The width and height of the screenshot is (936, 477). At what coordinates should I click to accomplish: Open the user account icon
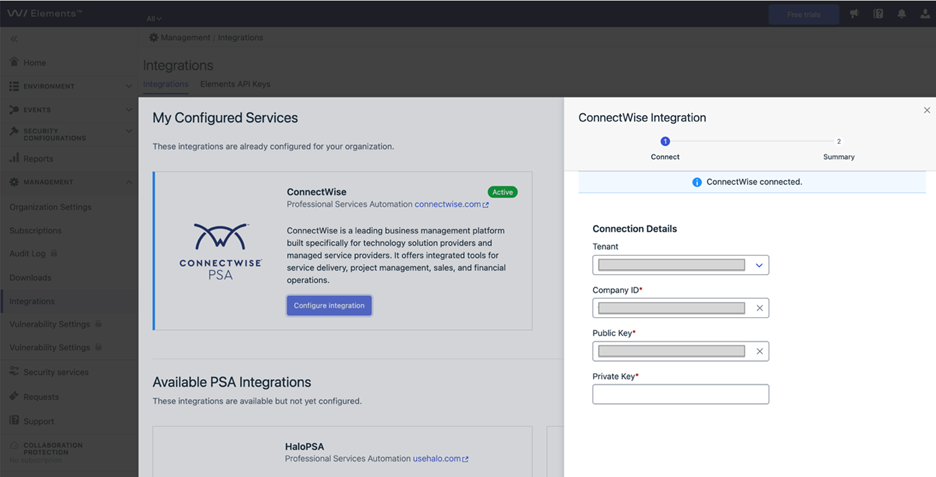click(x=925, y=14)
